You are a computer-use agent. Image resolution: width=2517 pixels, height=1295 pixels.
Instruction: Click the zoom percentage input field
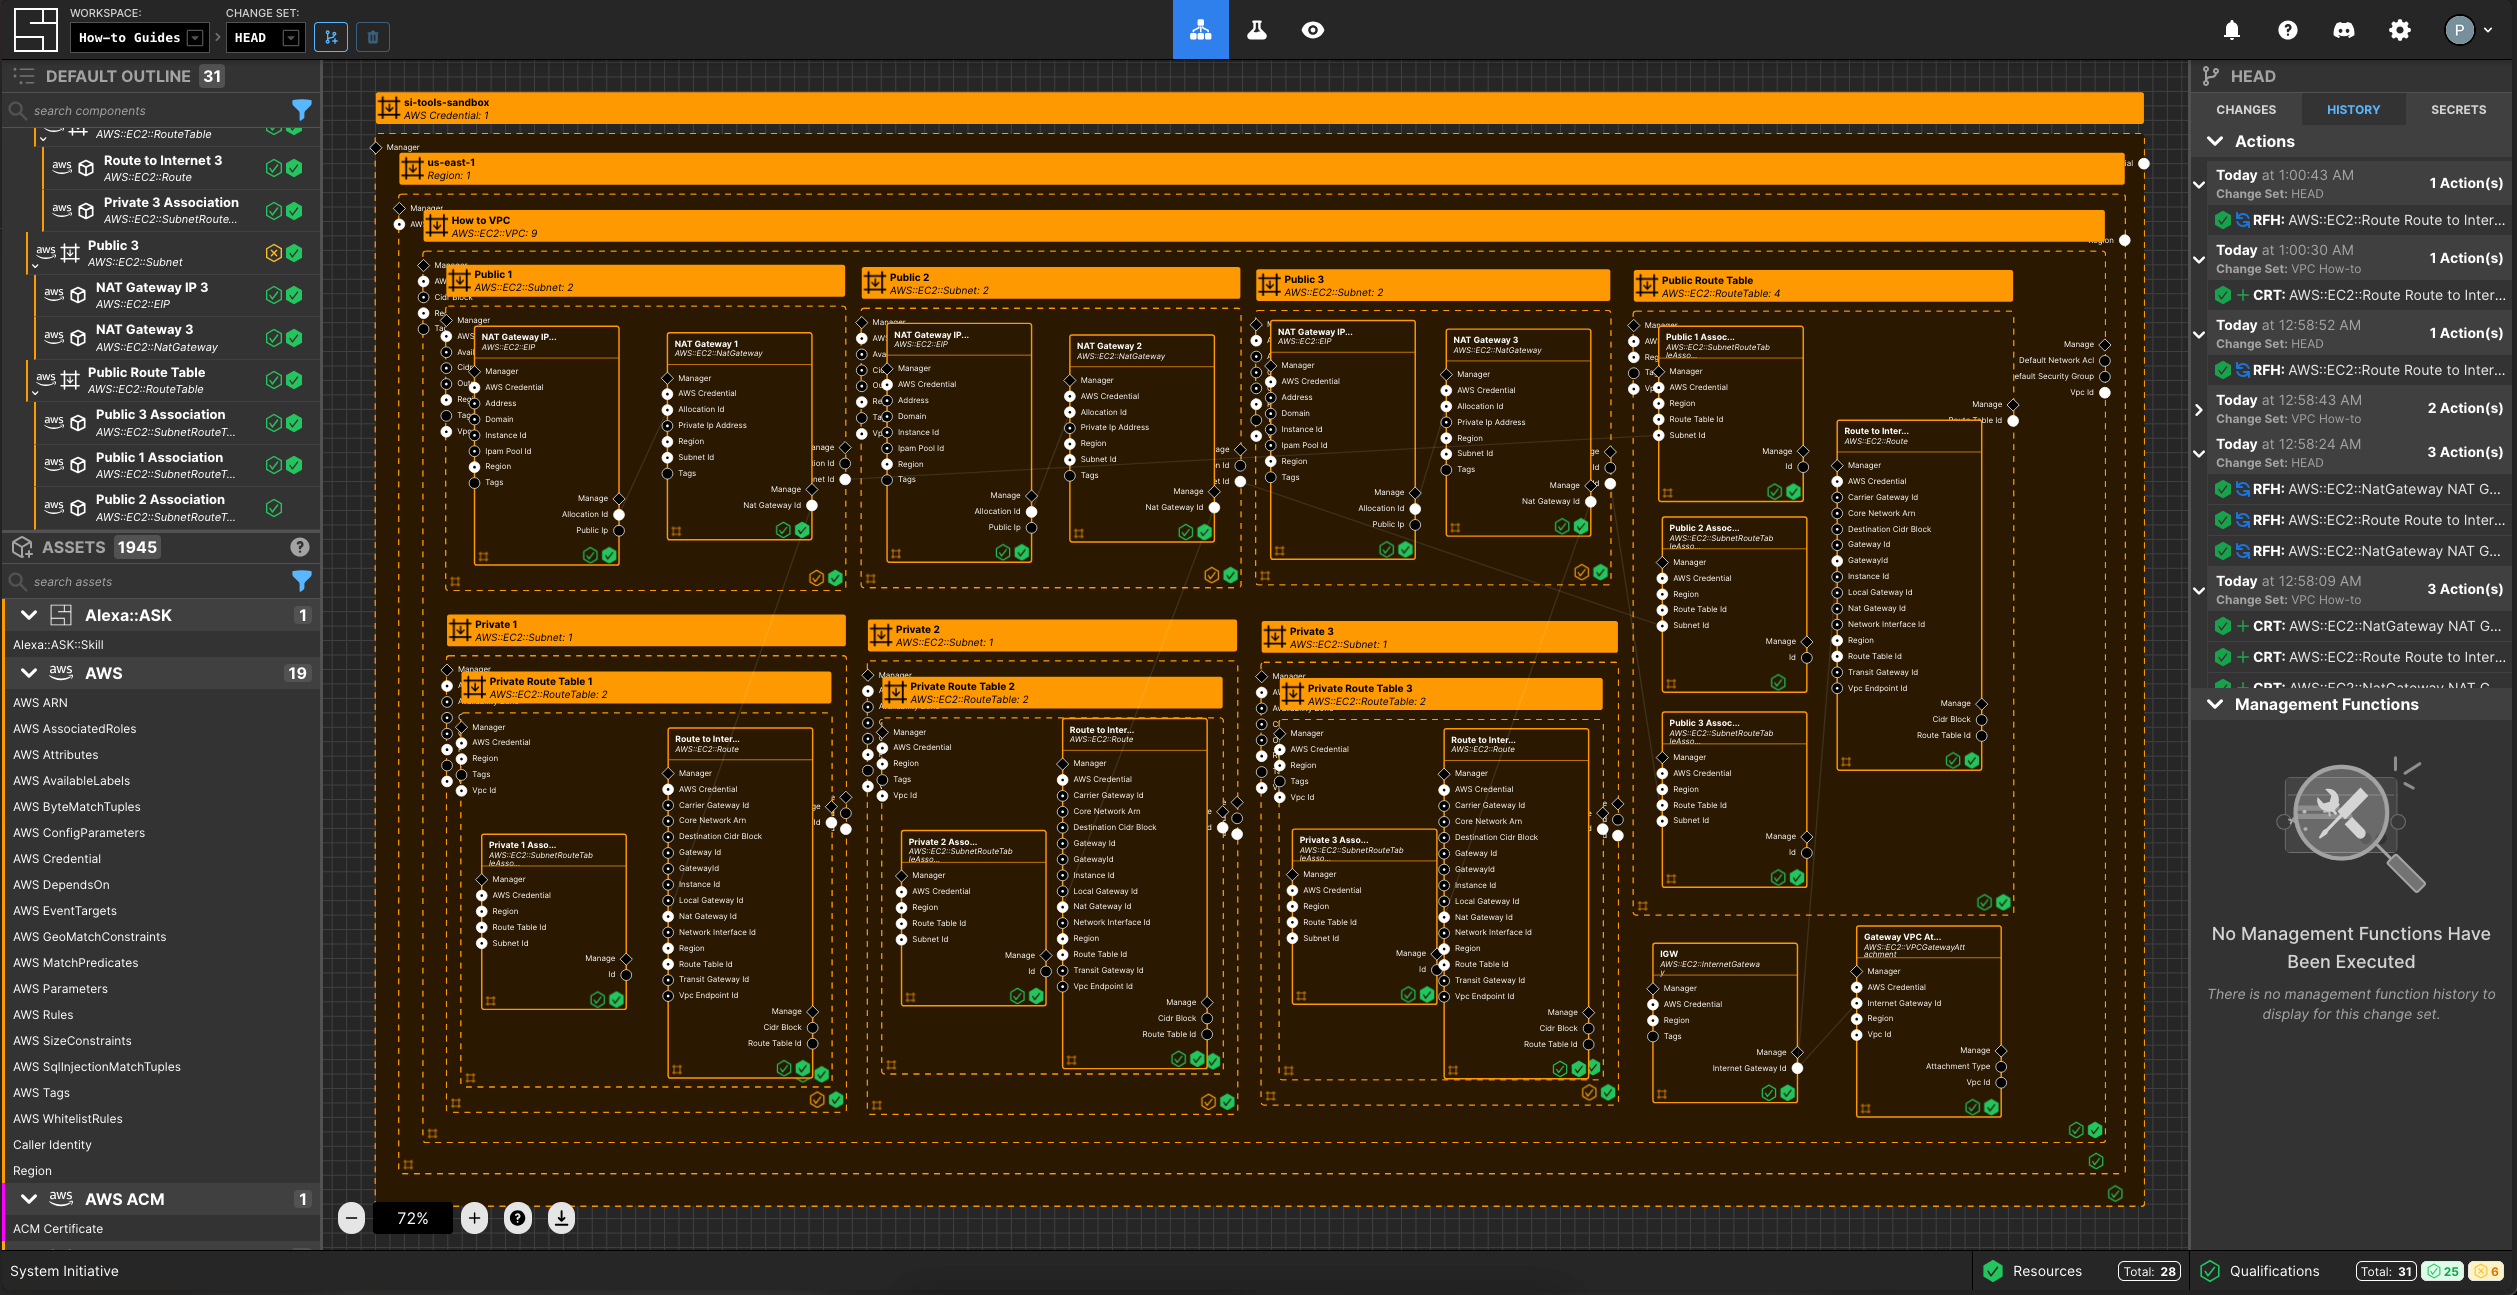coord(411,1217)
